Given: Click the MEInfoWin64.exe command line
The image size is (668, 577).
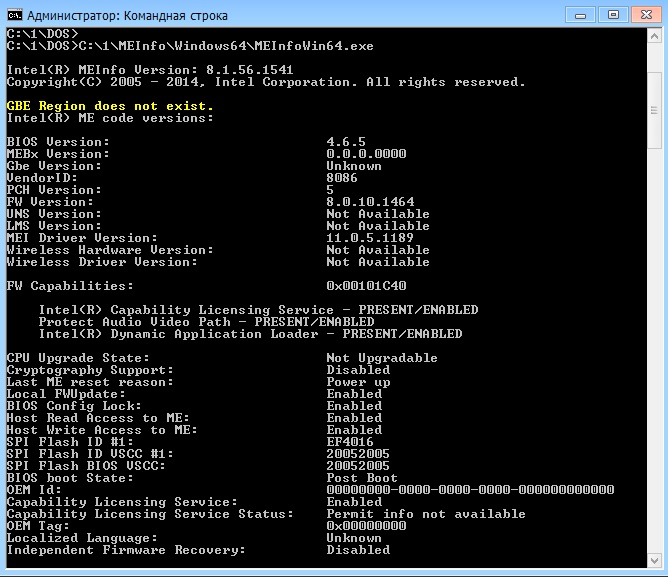Looking at the screenshot, I should coord(190,46).
